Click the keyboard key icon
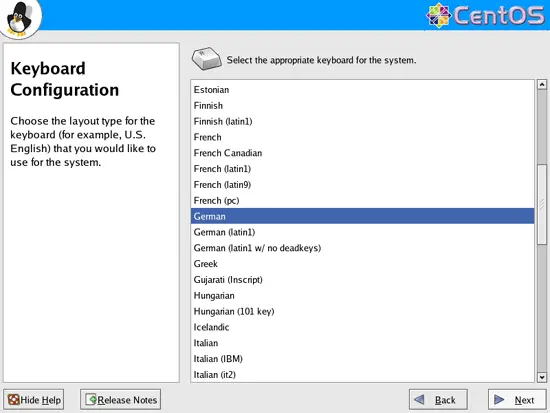The image size is (550, 413). [207, 59]
